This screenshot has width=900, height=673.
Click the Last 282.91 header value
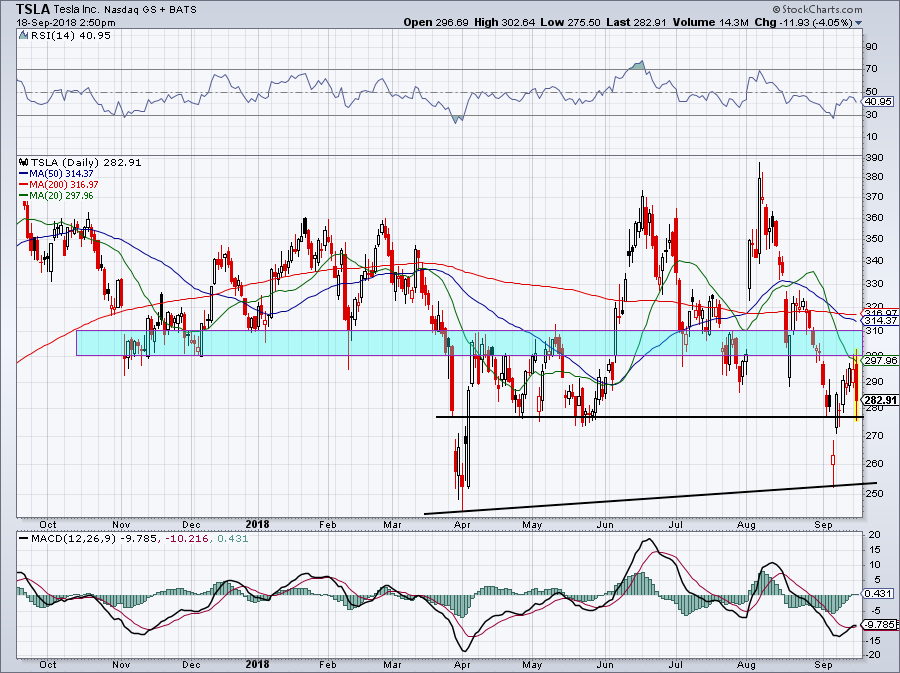(x=636, y=22)
